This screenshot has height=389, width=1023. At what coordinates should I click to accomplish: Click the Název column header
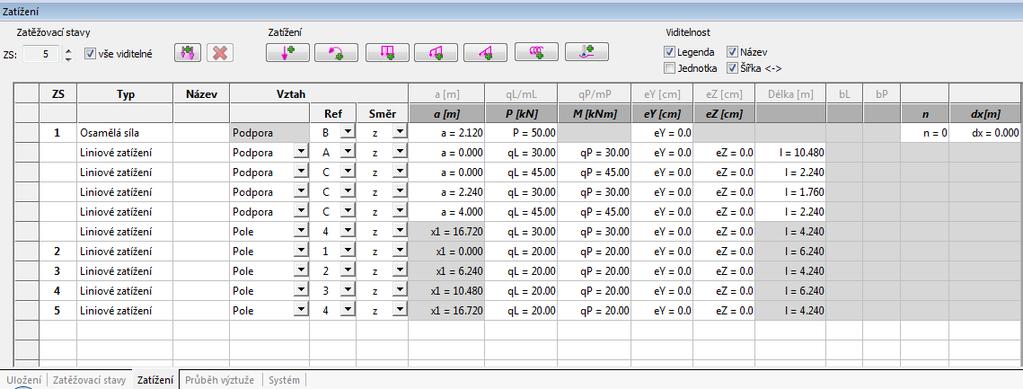[201, 93]
